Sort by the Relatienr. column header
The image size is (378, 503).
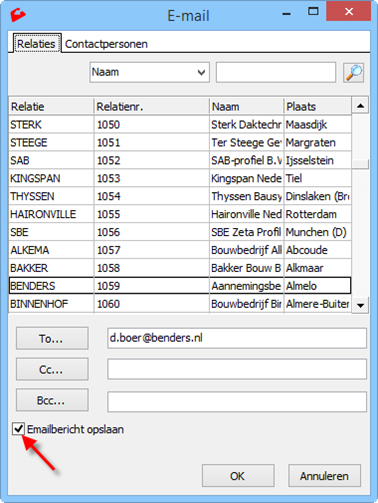tap(152, 107)
